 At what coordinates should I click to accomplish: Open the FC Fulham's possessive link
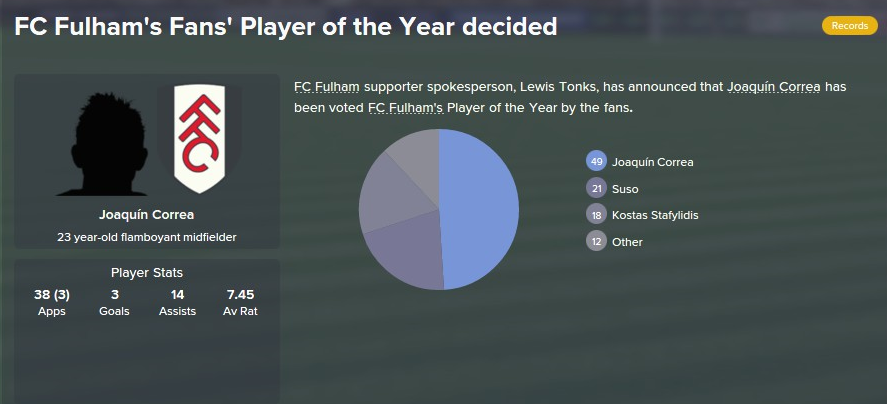[x=405, y=108]
